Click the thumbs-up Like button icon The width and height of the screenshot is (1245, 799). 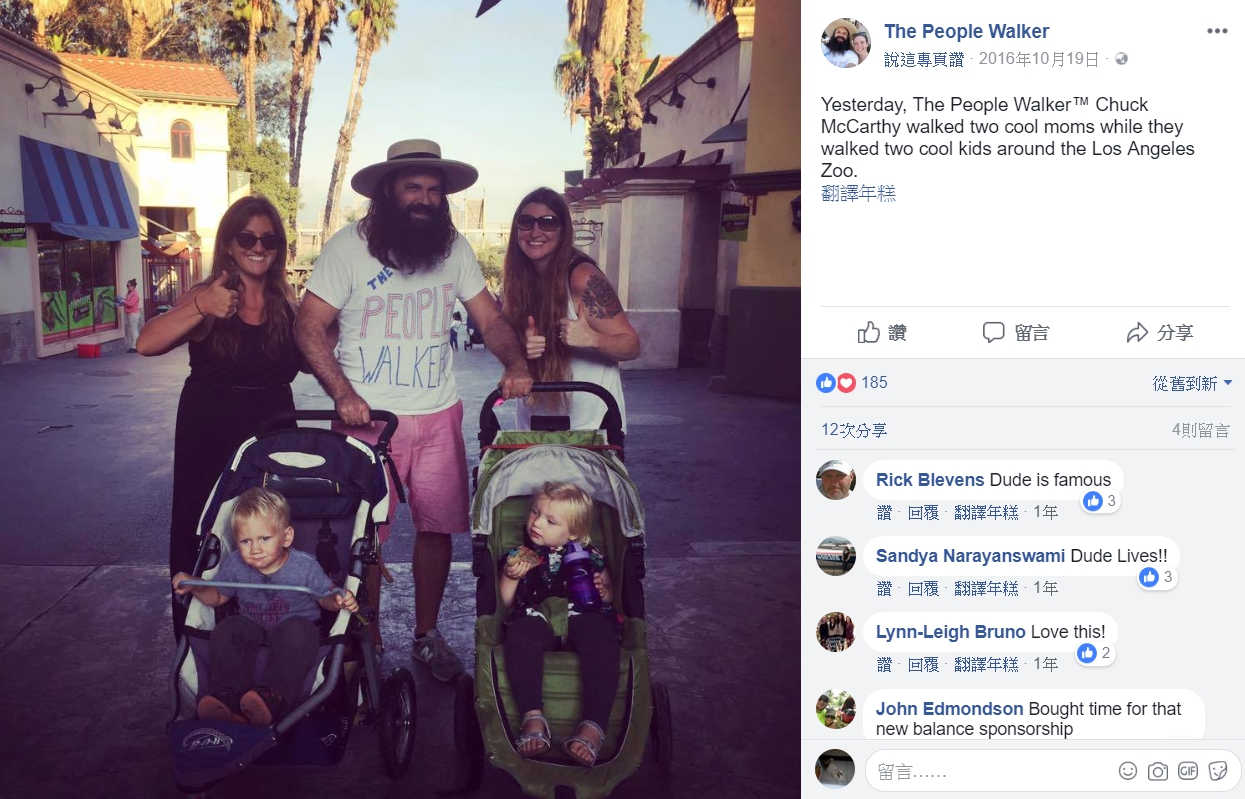pyautogui.click(x=868, y=333)
